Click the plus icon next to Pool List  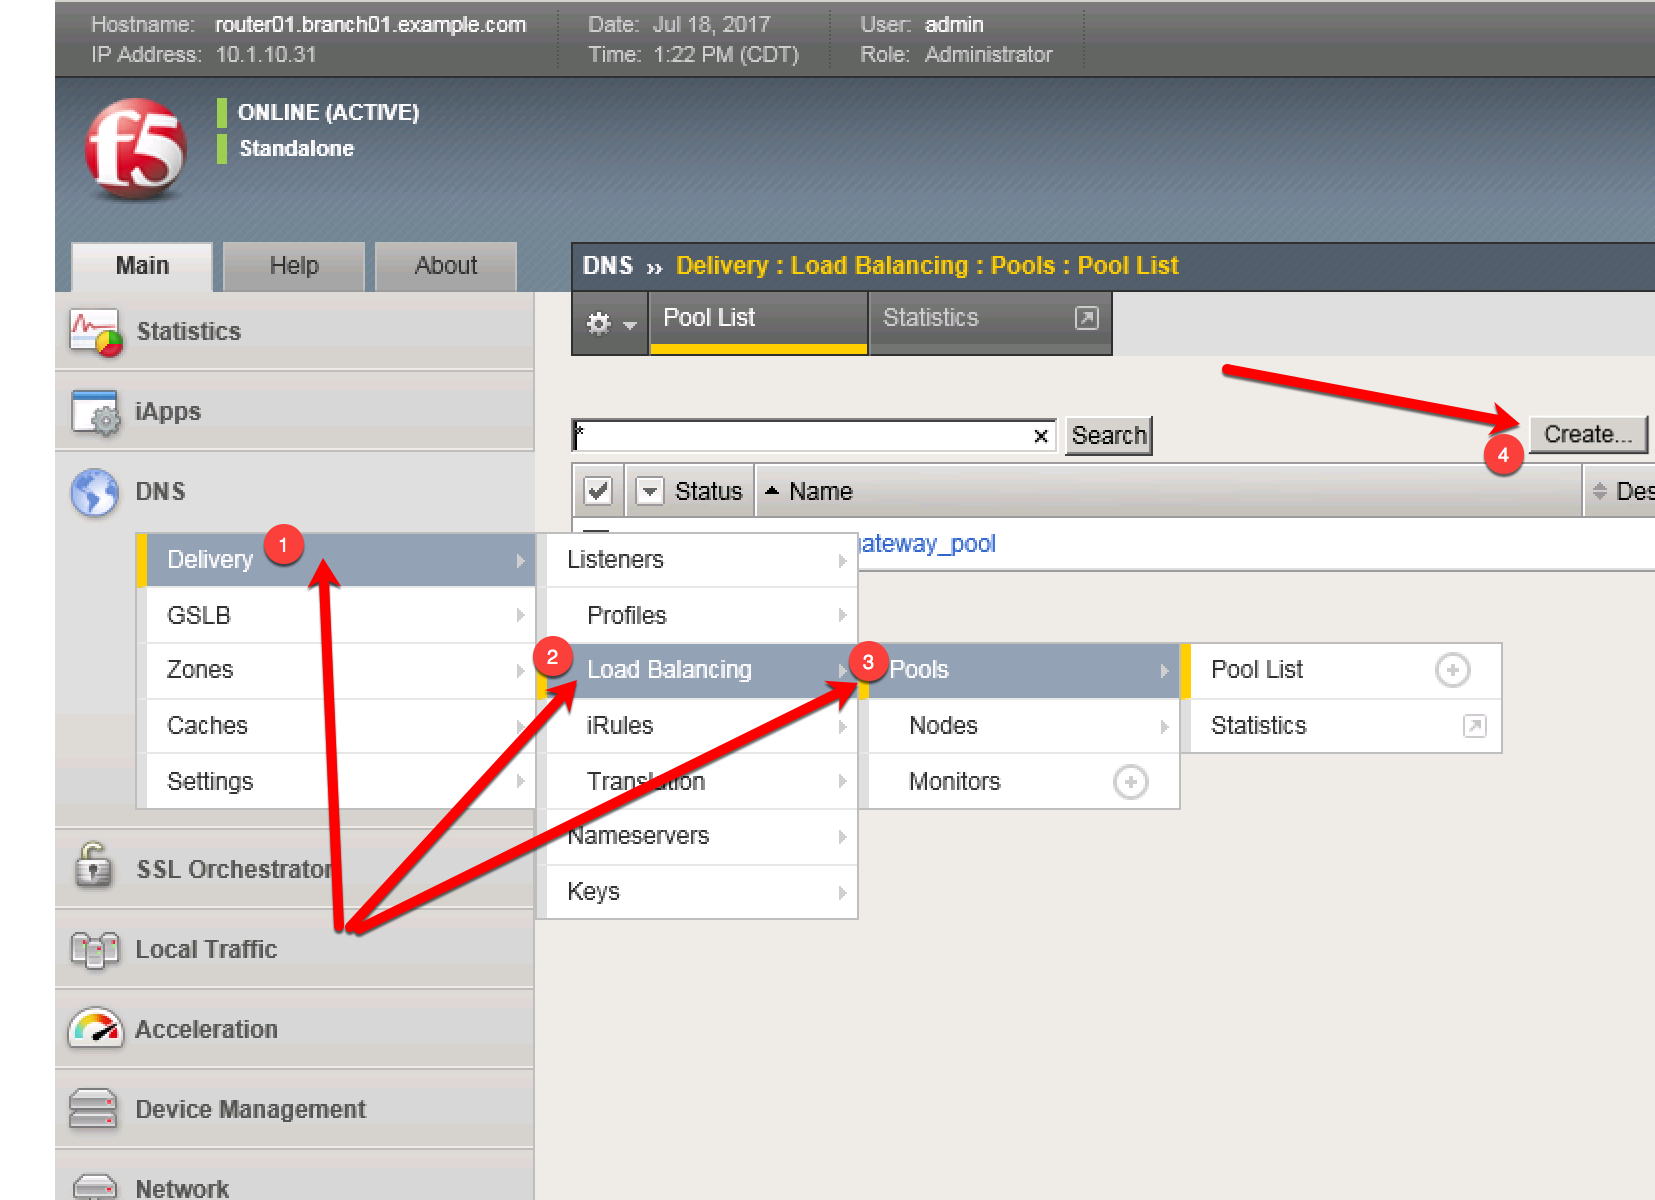1452,670
